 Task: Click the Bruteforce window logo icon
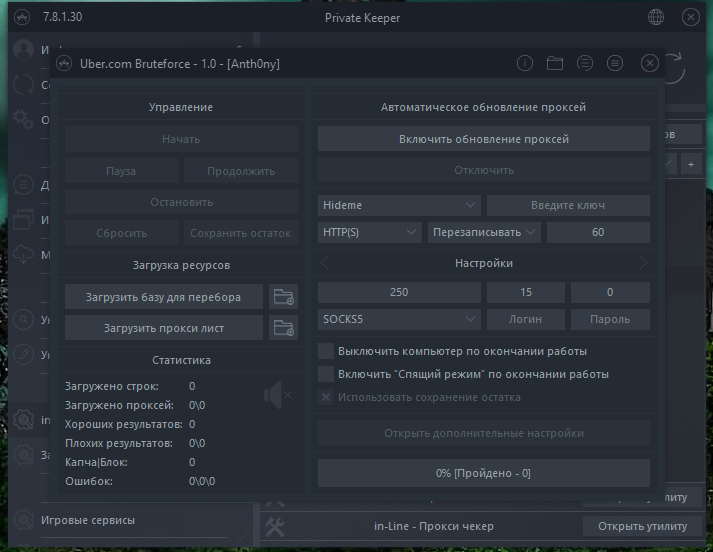(x=64, y=63)
